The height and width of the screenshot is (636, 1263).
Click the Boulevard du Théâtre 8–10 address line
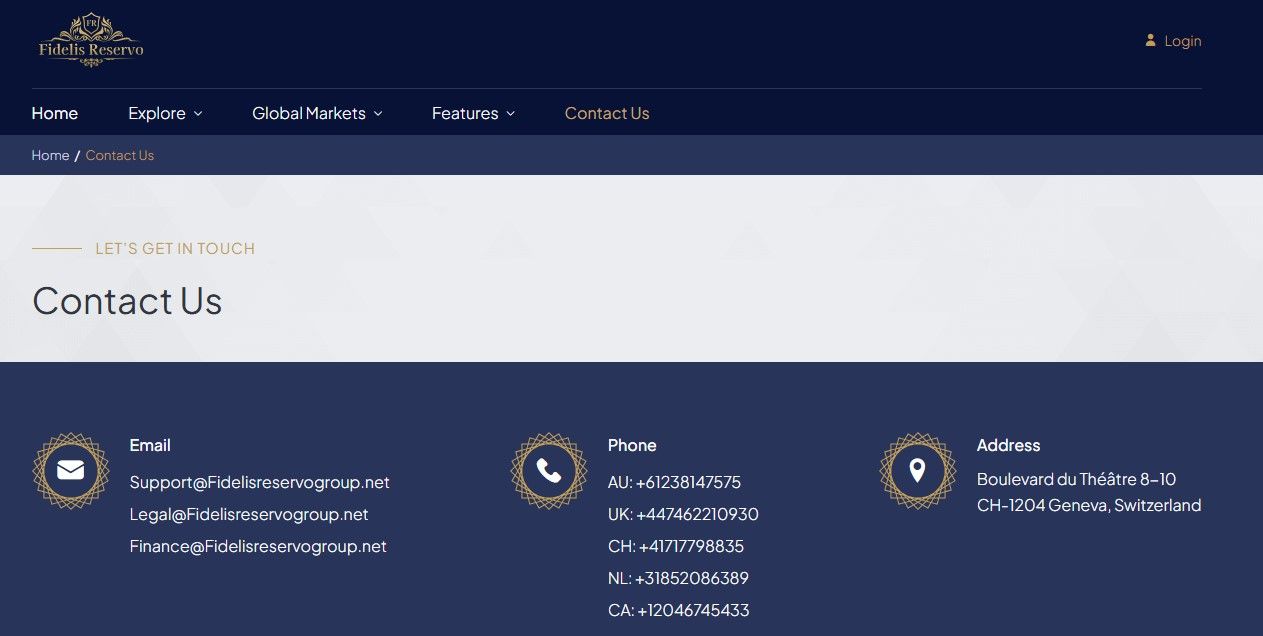pyautogui.click(x=1076, y=479)
